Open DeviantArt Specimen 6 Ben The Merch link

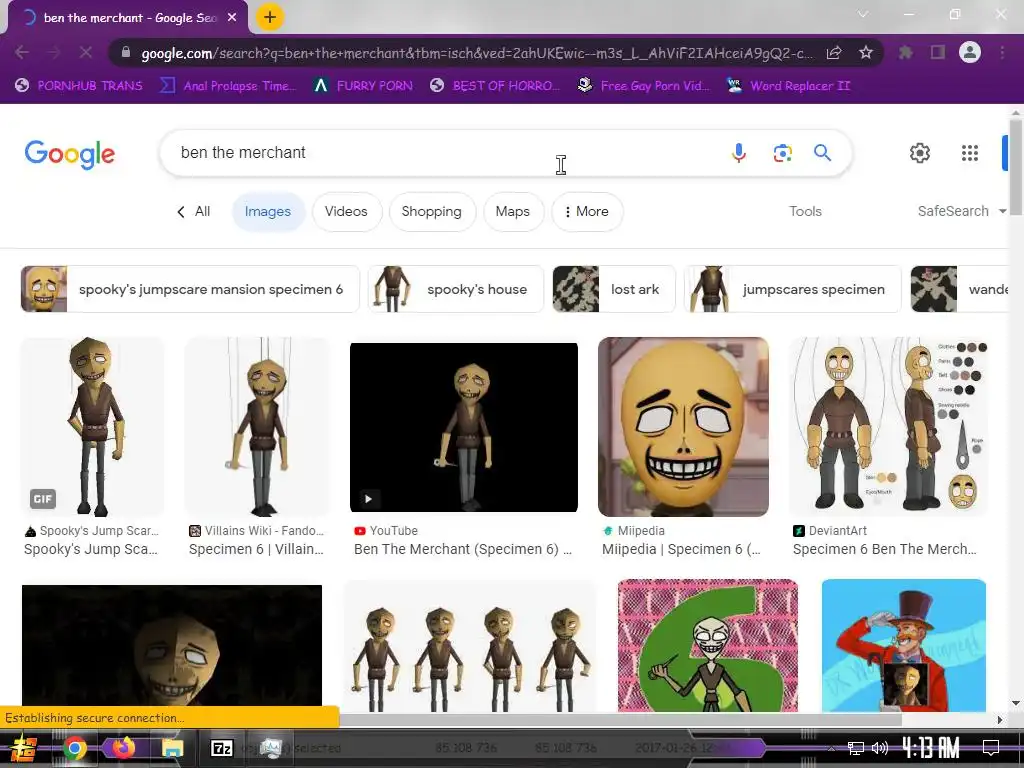point(885,549)
